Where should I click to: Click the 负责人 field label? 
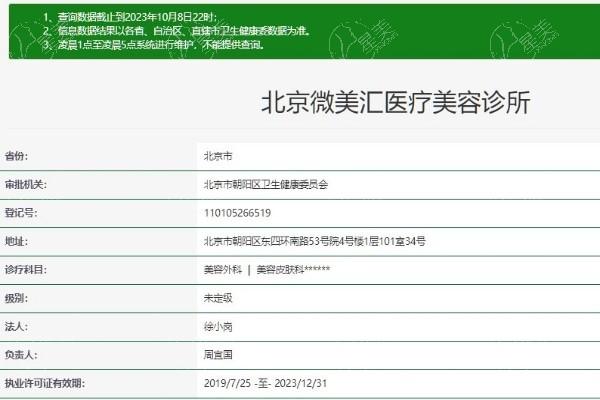coord(21,354)
